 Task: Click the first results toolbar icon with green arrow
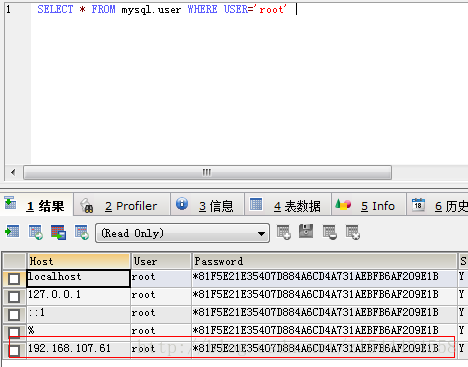click(x=12, y=231)
